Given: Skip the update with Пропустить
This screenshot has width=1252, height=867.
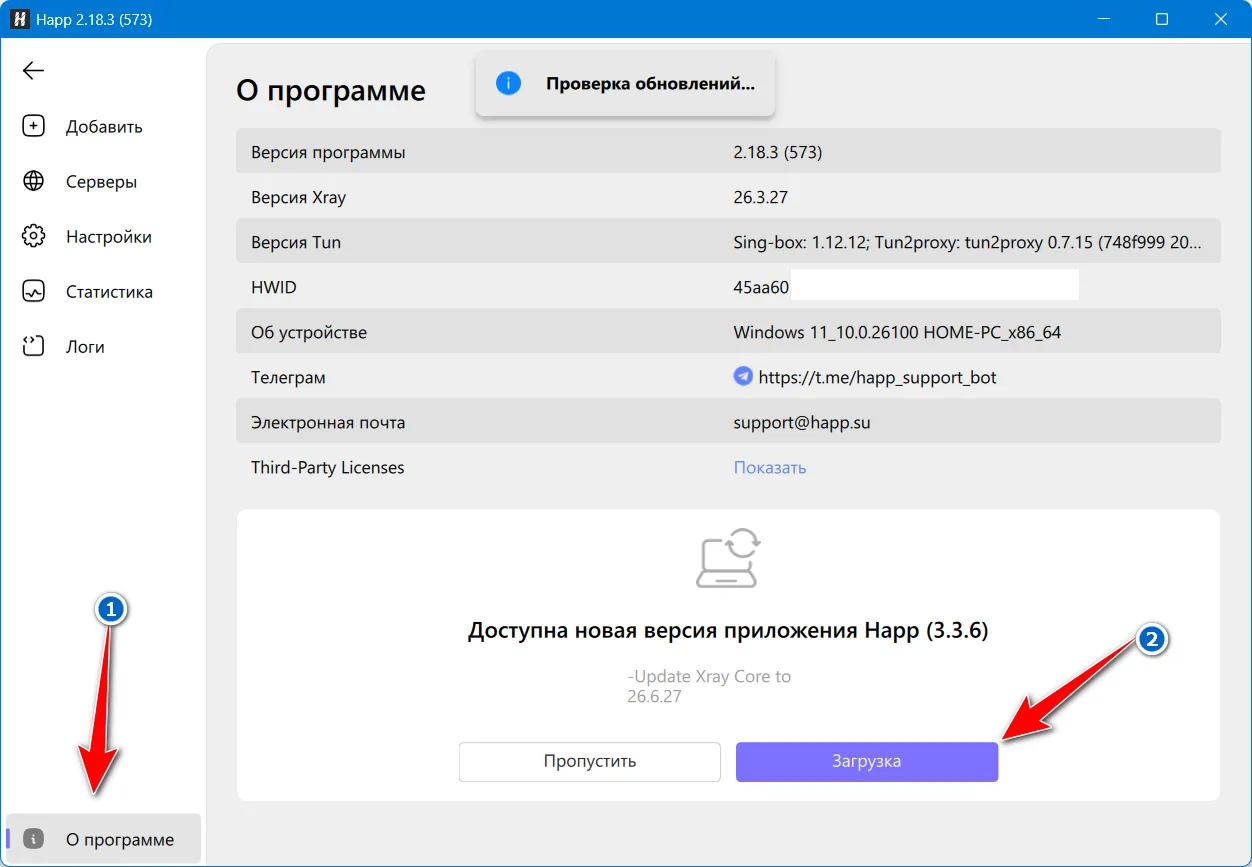Looking at the screenshot, I should click(x=590, y=761).
